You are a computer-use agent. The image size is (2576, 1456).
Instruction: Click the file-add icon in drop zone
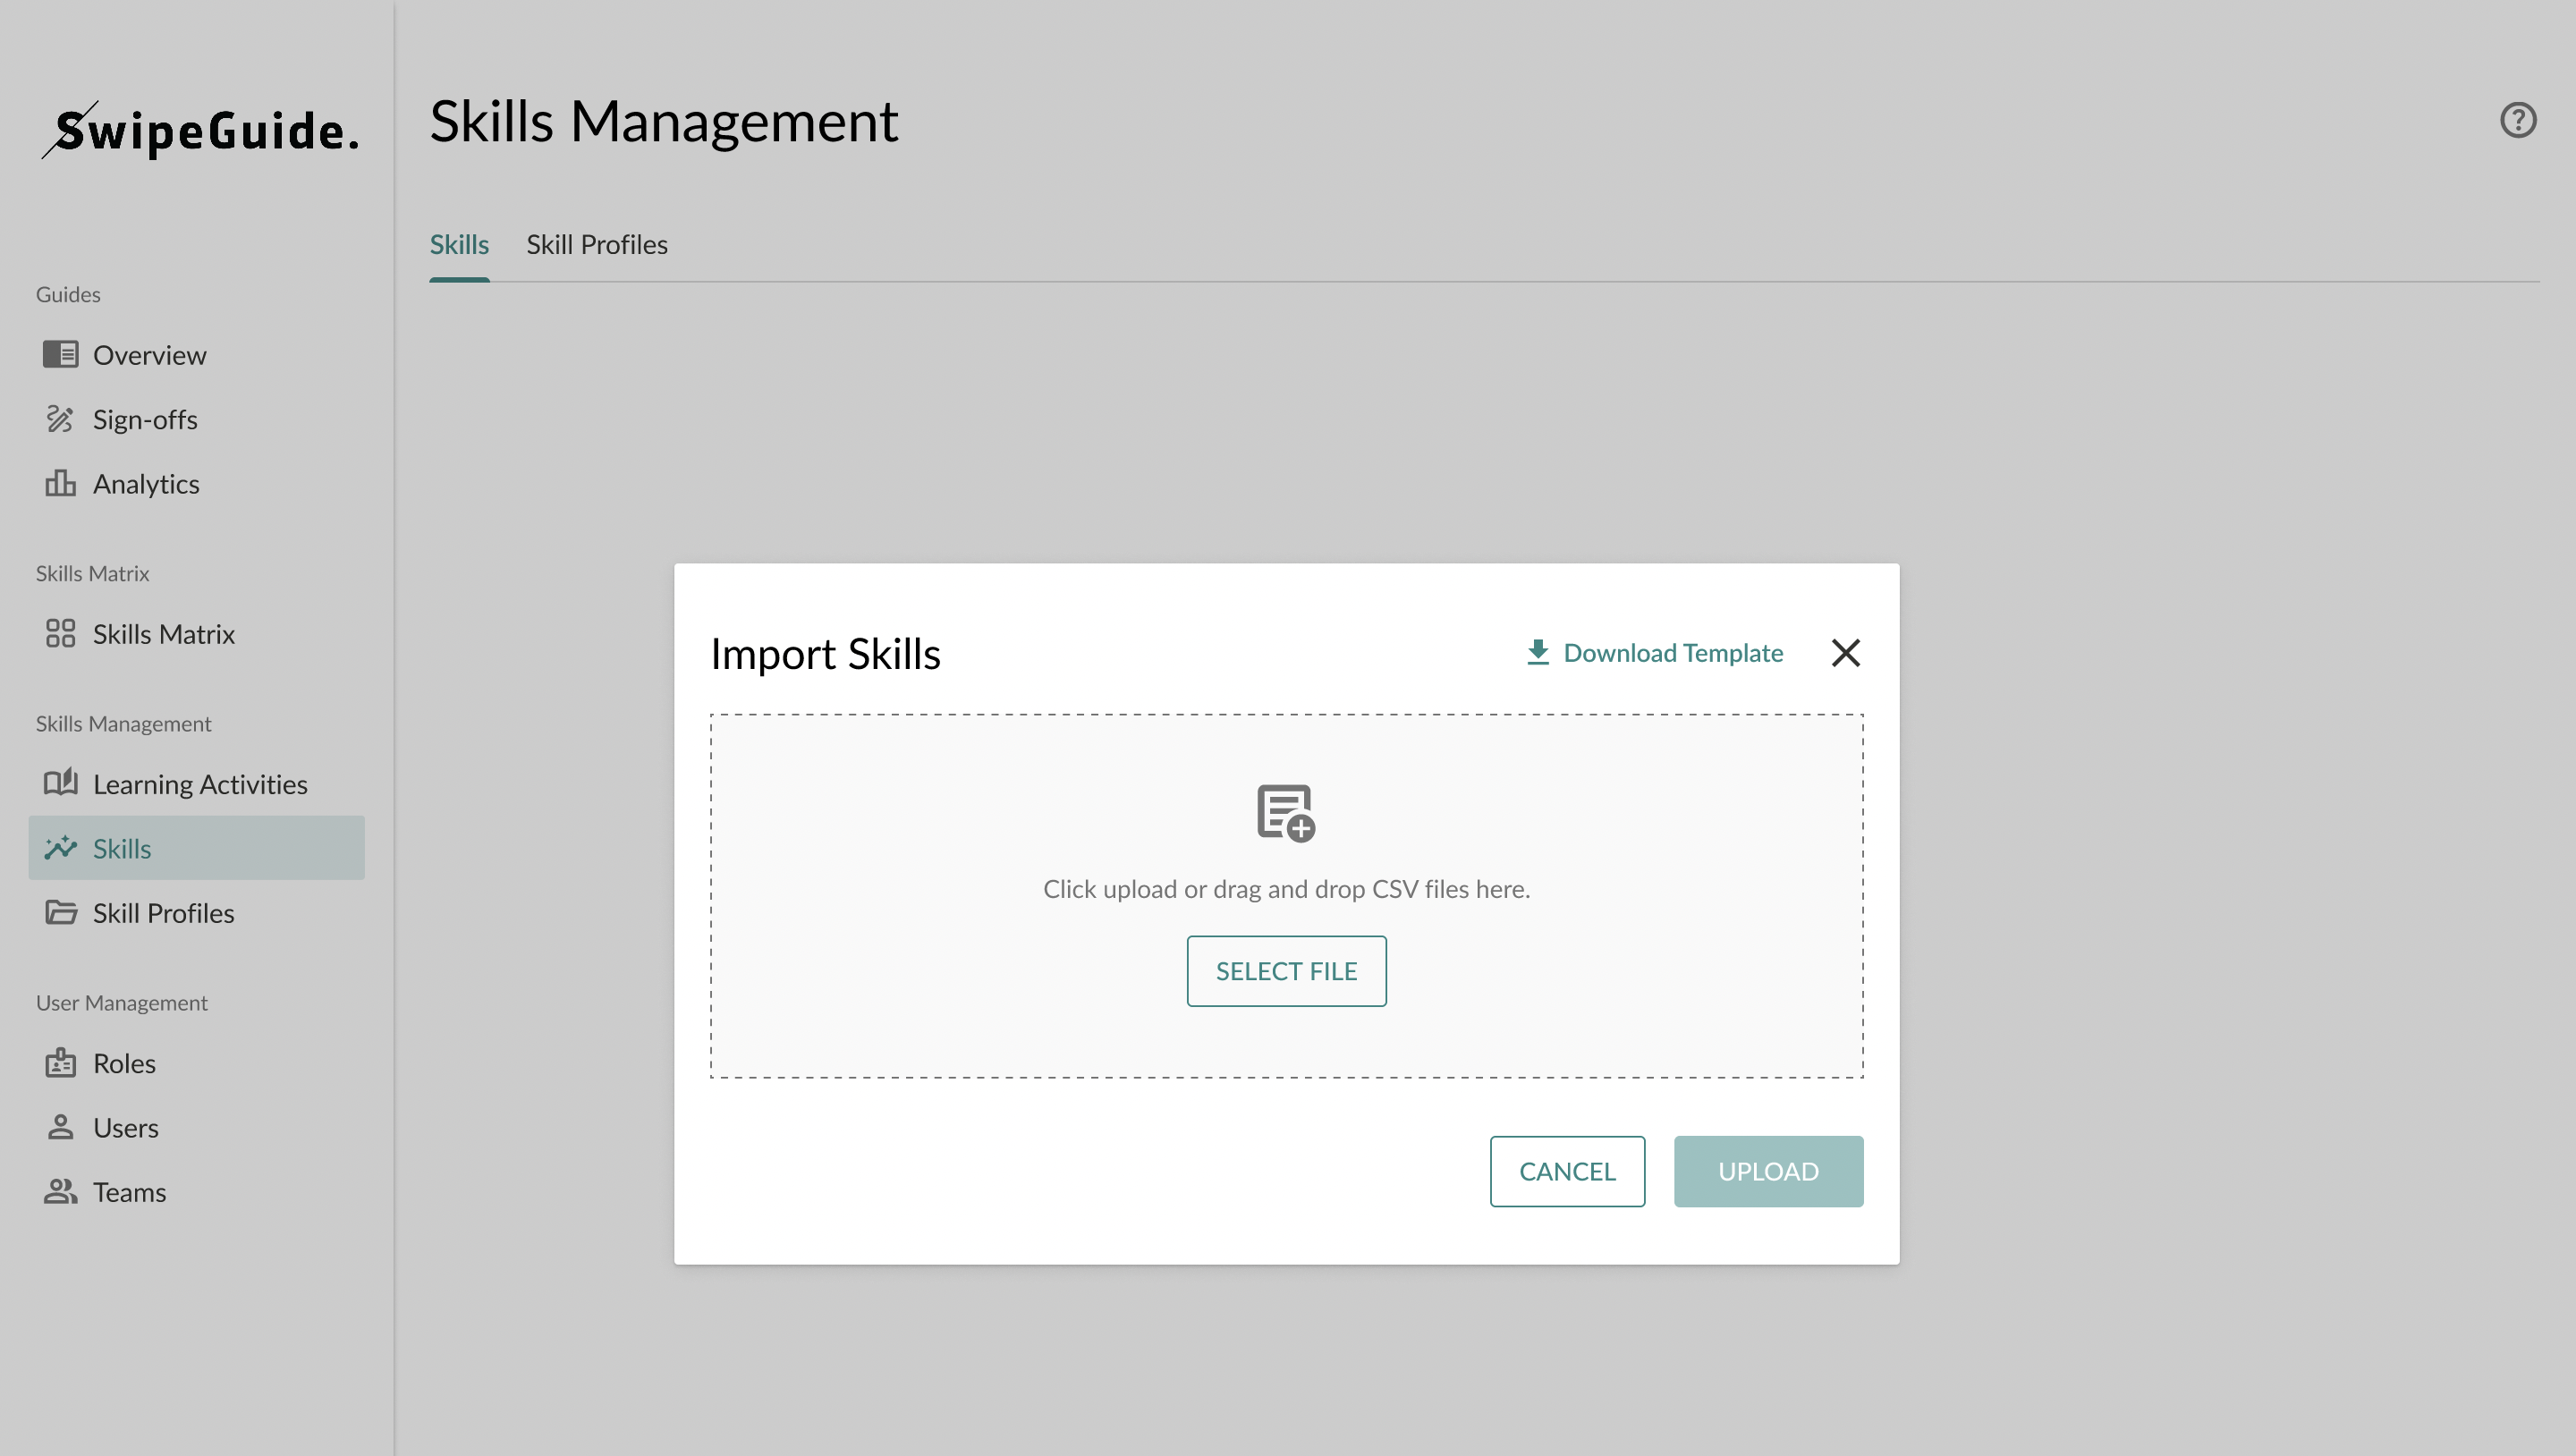click(x=1285, y=812)
